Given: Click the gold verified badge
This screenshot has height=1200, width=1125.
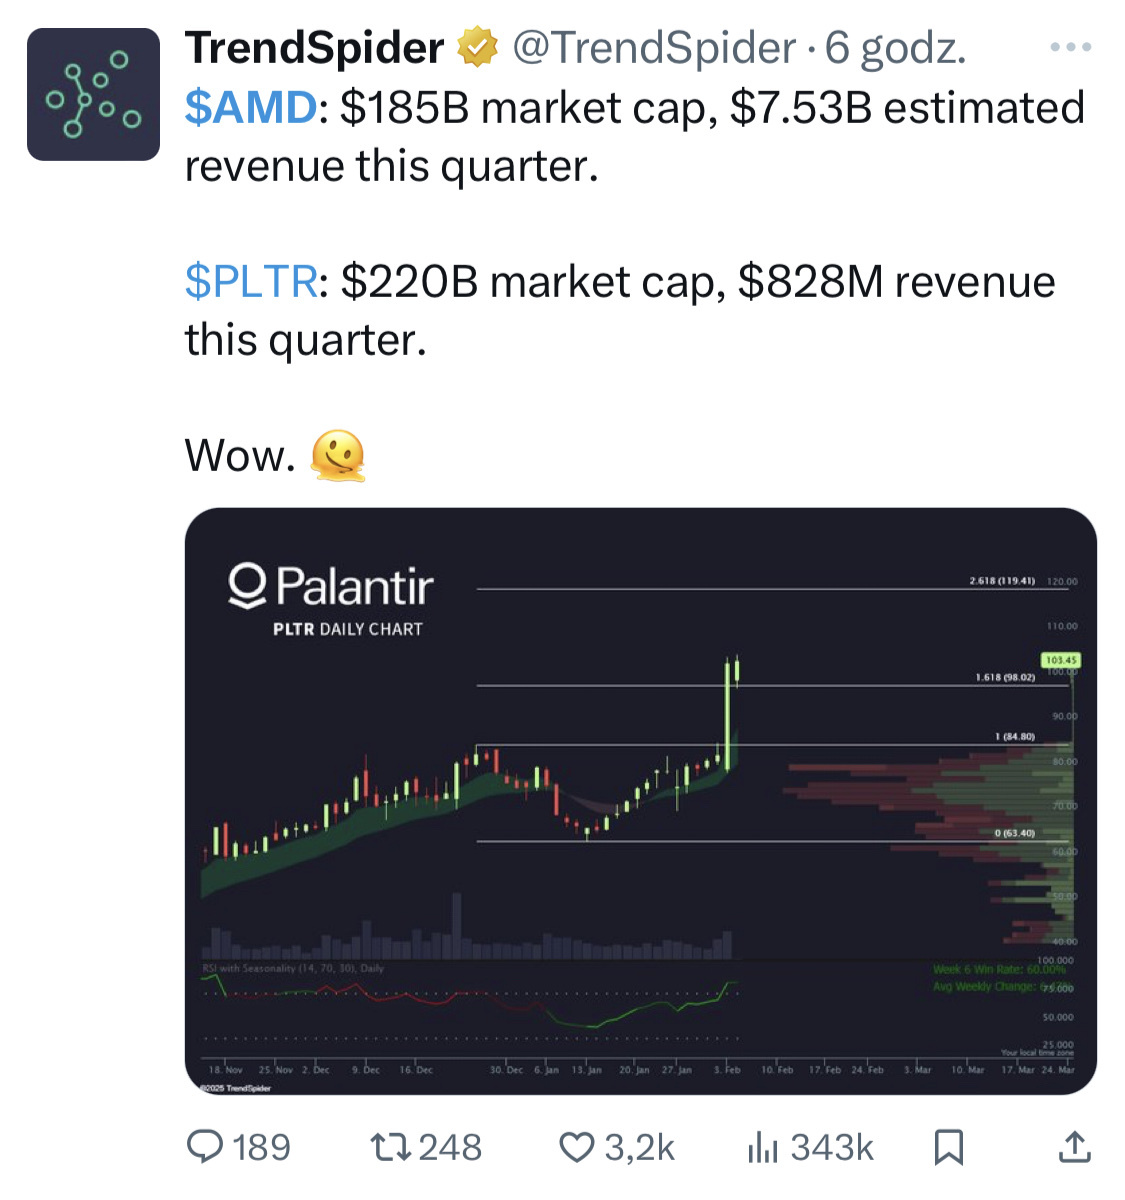Looking at the screenshot, I should (478, 47).
